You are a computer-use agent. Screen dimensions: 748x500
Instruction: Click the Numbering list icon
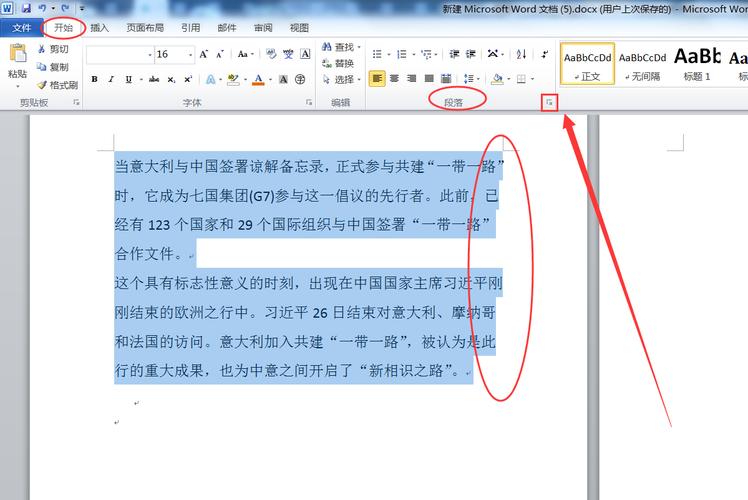click(x=402, y=54)
